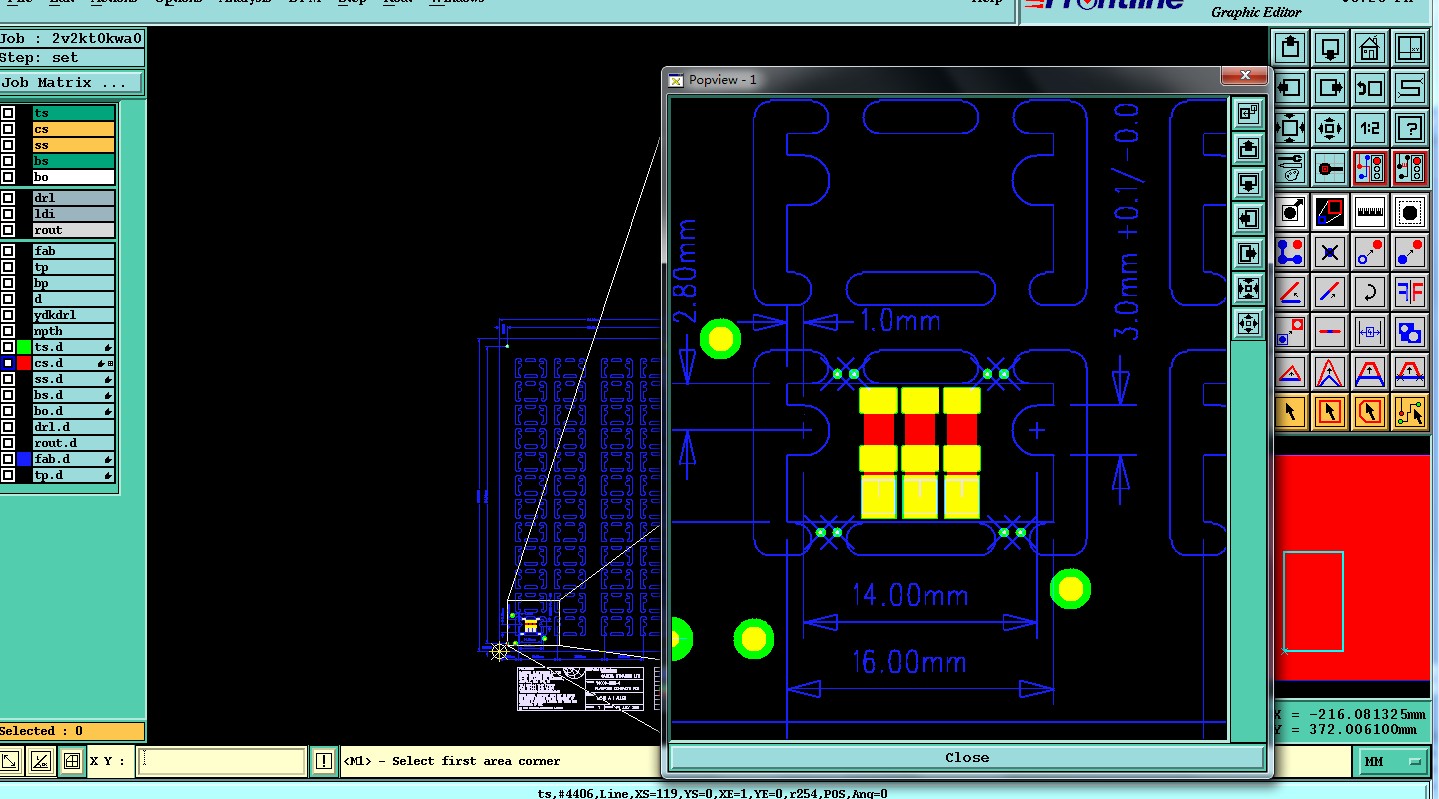
Task: Select the rotate curved arrow tool
Action: point(1370,292)
